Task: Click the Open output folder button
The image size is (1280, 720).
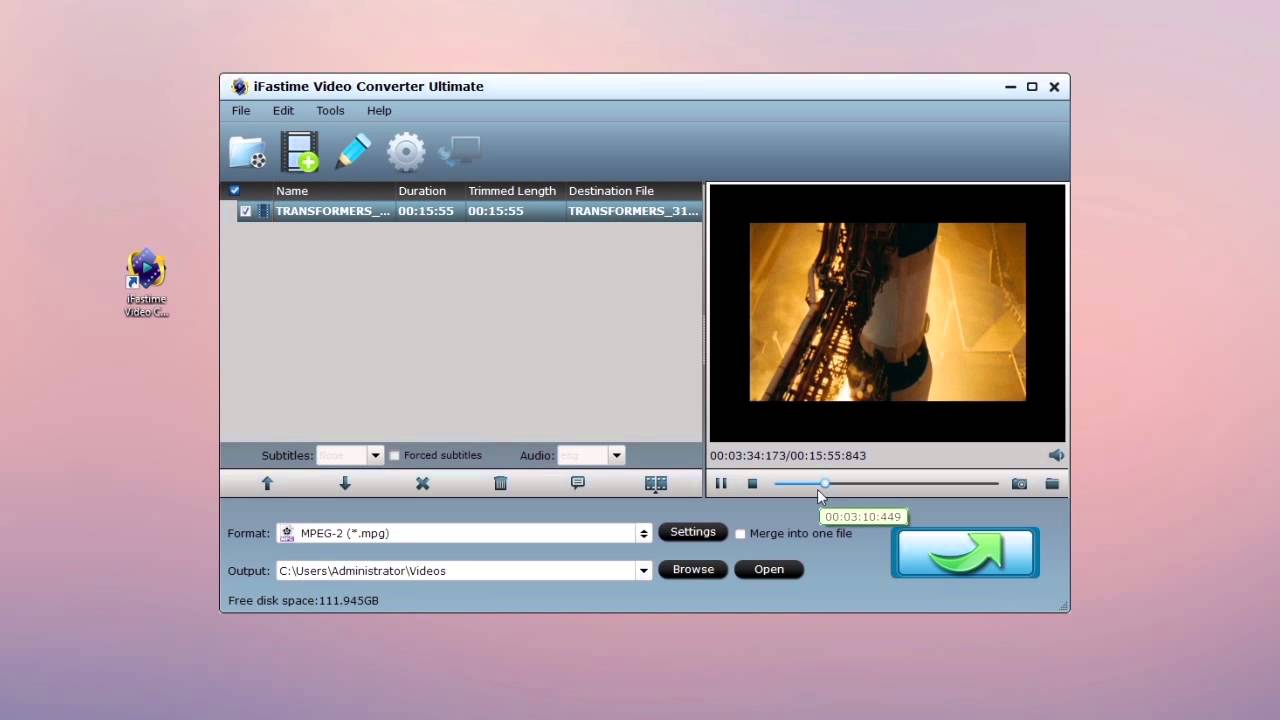Action: [x=769, y=569]
